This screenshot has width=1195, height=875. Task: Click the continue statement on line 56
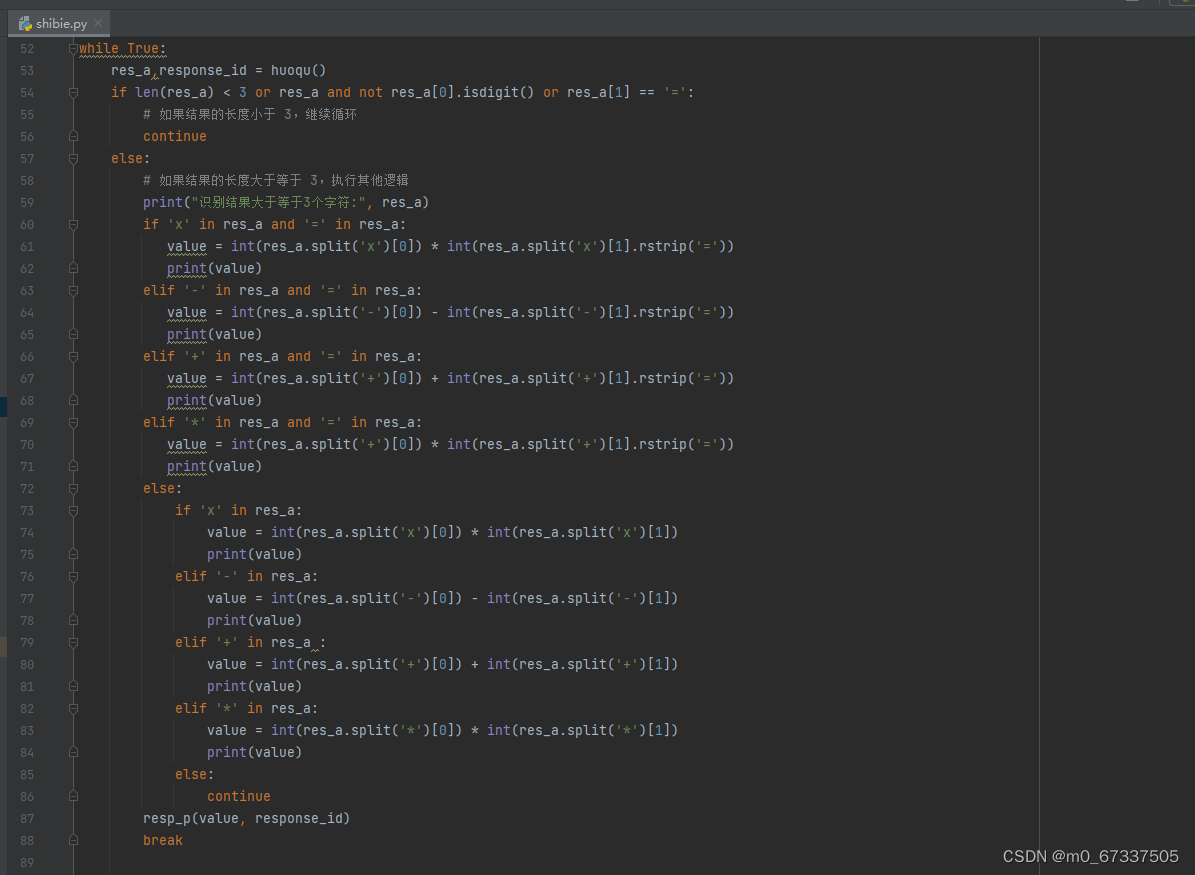point(174,136)
